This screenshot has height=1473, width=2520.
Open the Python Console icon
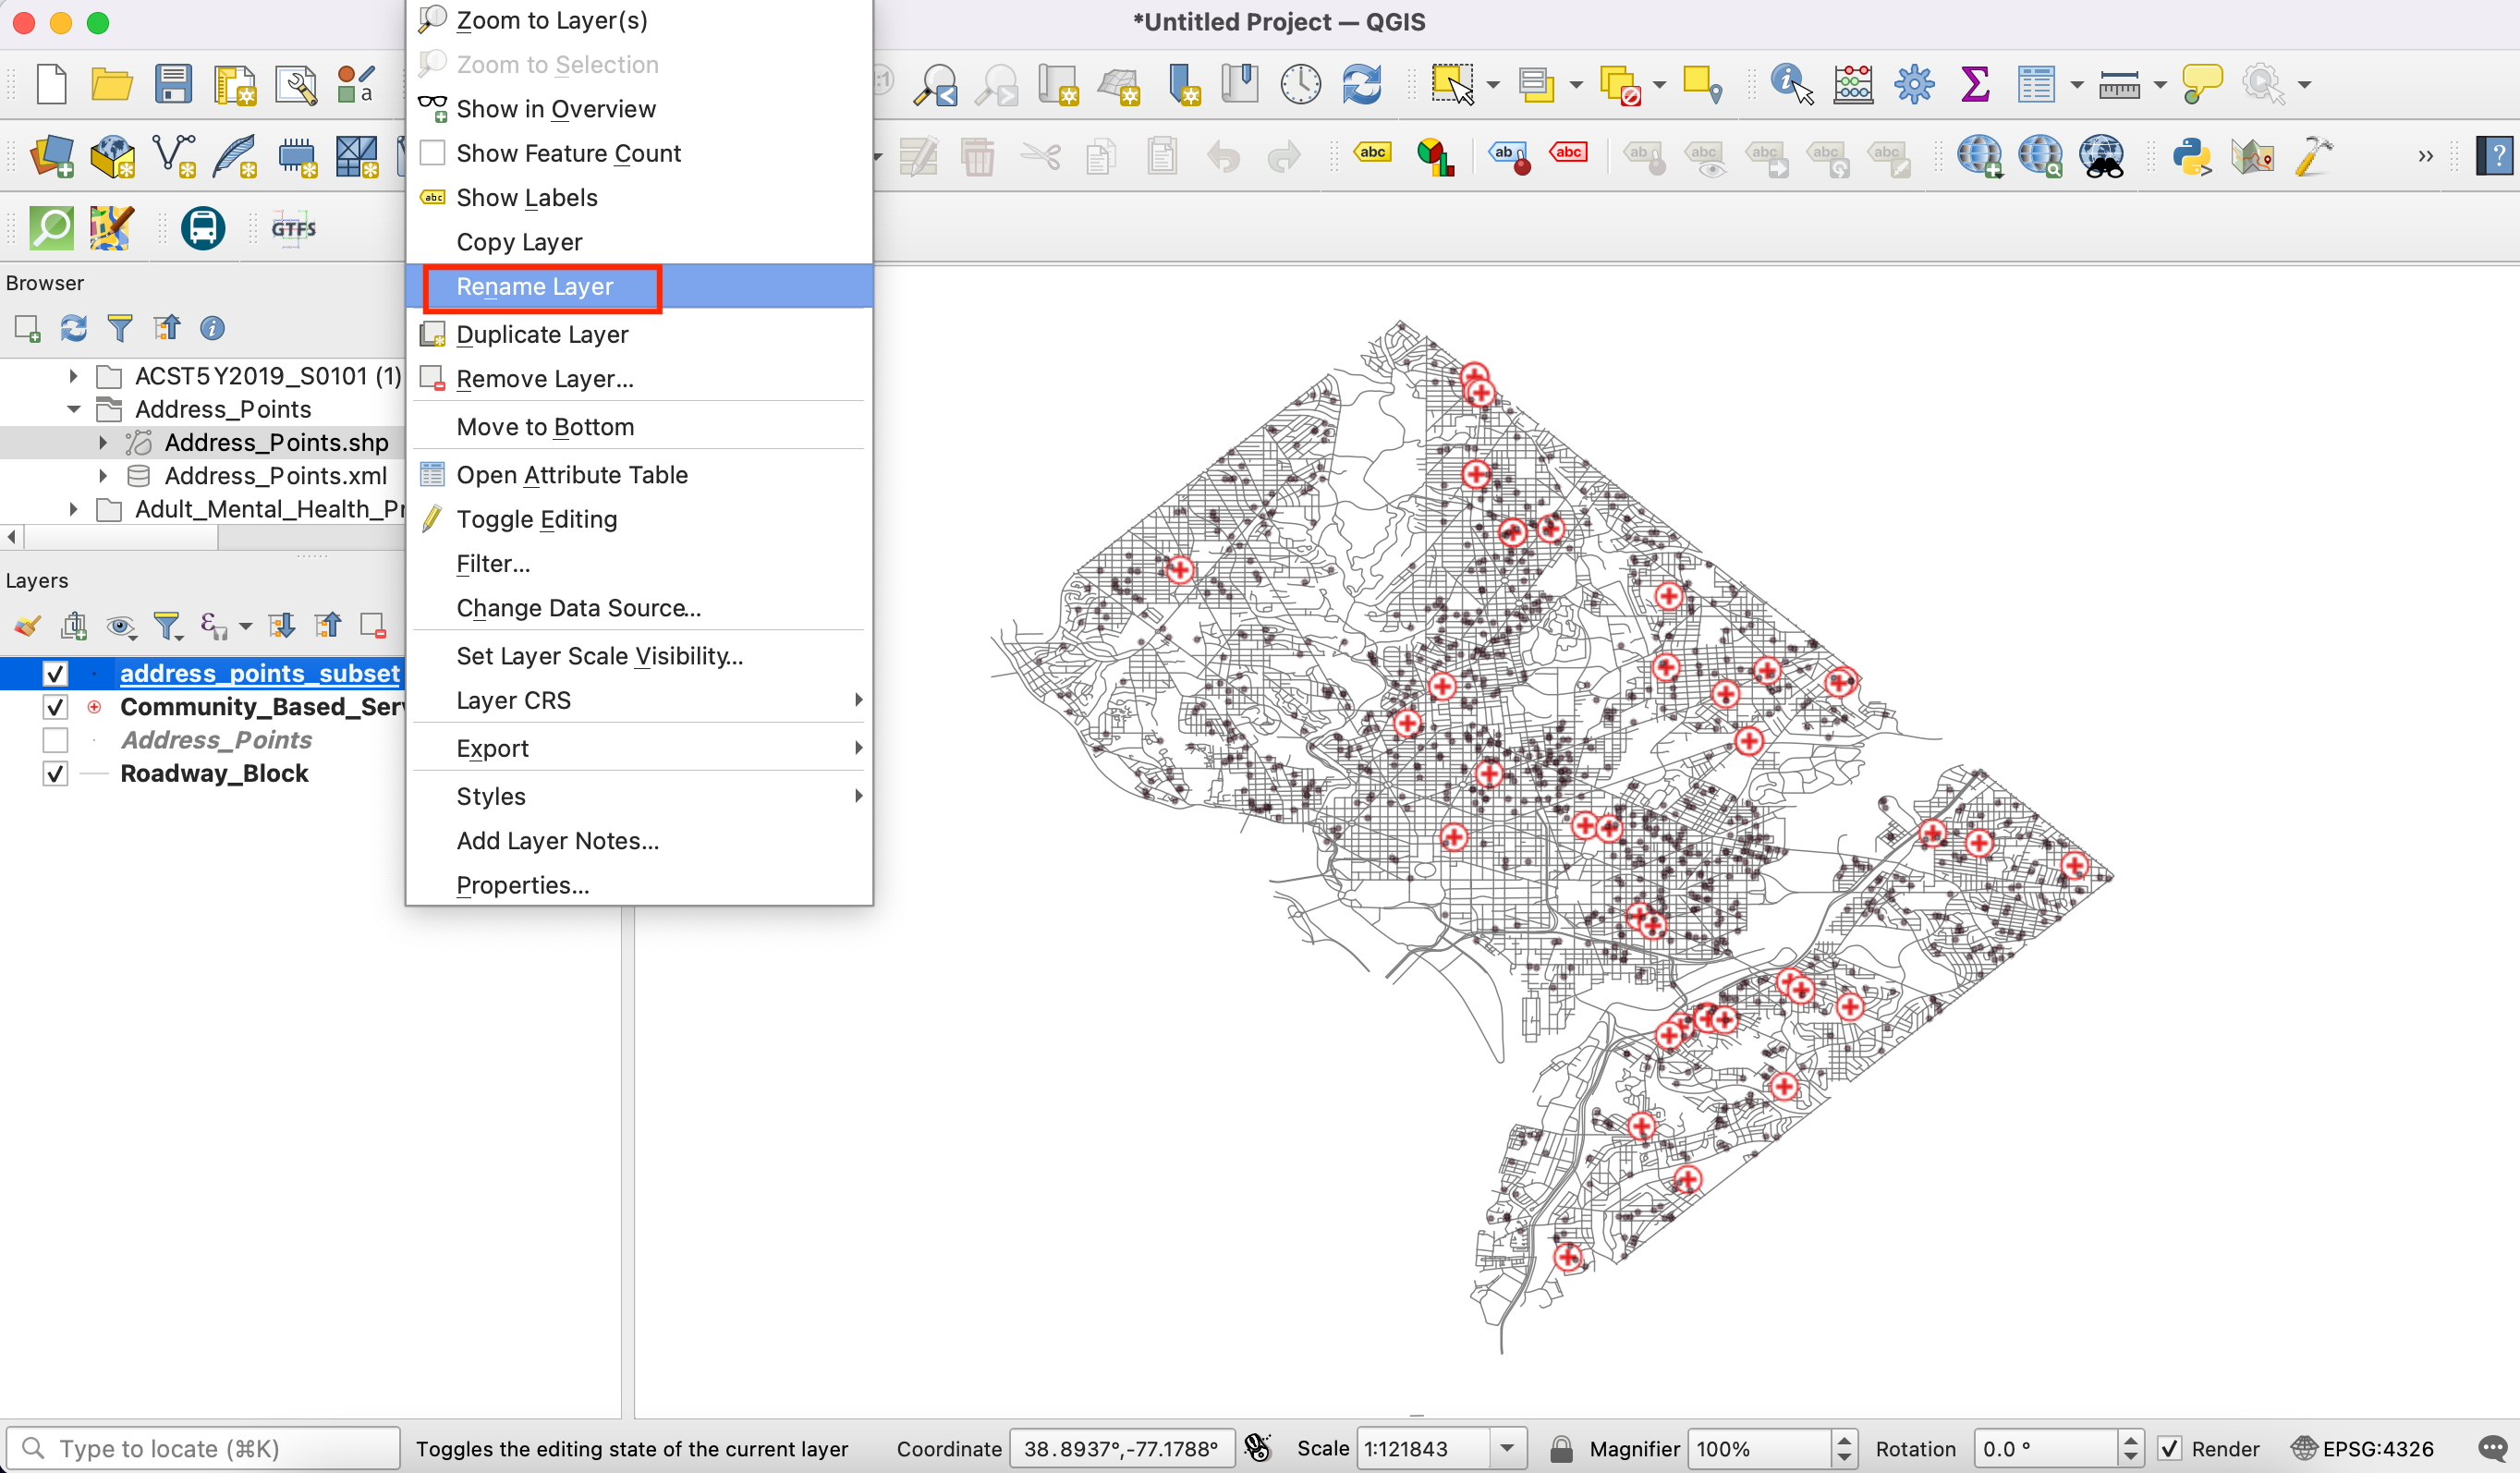pyautogui.click(x=2192, y=156)
